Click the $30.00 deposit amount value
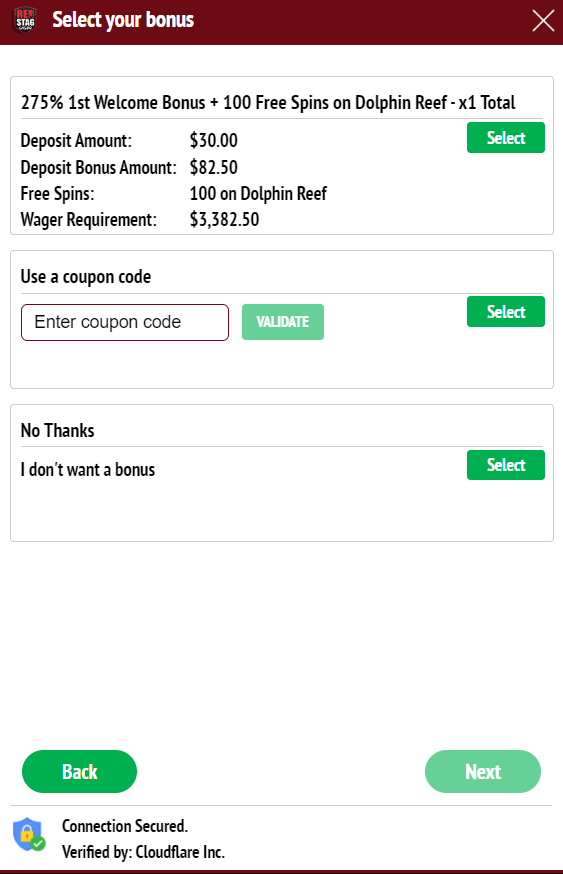563x874 pixels. [x=213, y=140]
